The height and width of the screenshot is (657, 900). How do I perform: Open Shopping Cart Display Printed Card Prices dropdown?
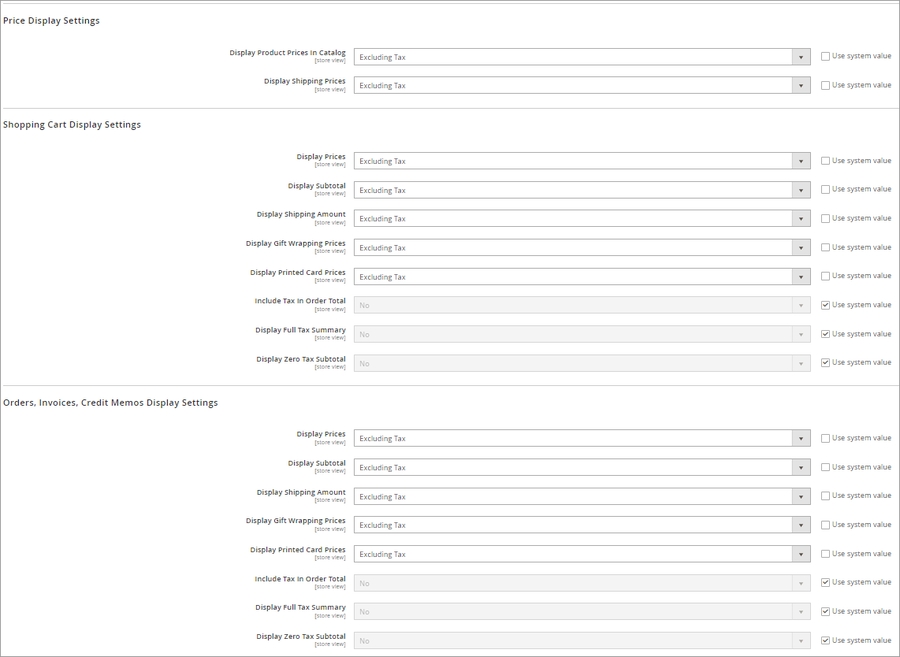pyautogui.click(x=581, y=277)
